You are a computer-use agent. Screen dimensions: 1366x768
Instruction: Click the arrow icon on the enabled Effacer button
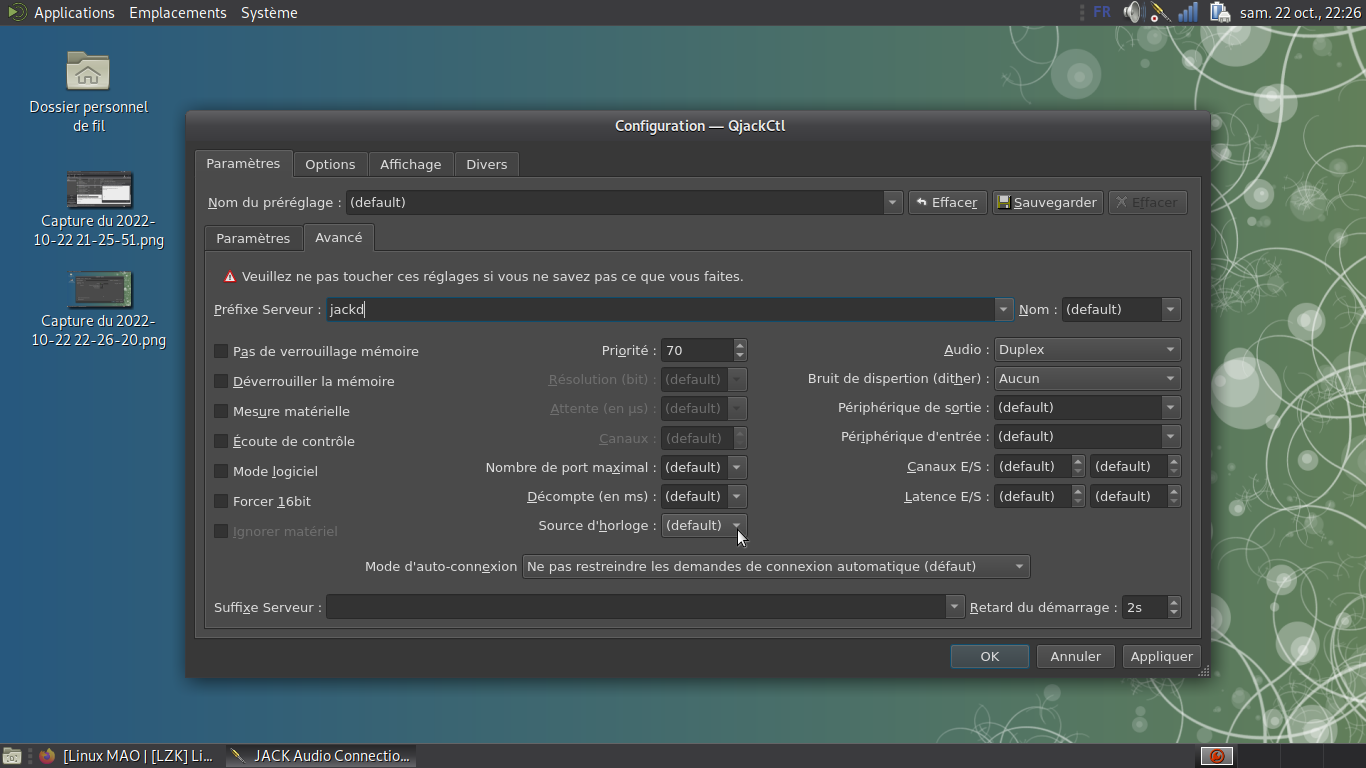pos(921,202)
